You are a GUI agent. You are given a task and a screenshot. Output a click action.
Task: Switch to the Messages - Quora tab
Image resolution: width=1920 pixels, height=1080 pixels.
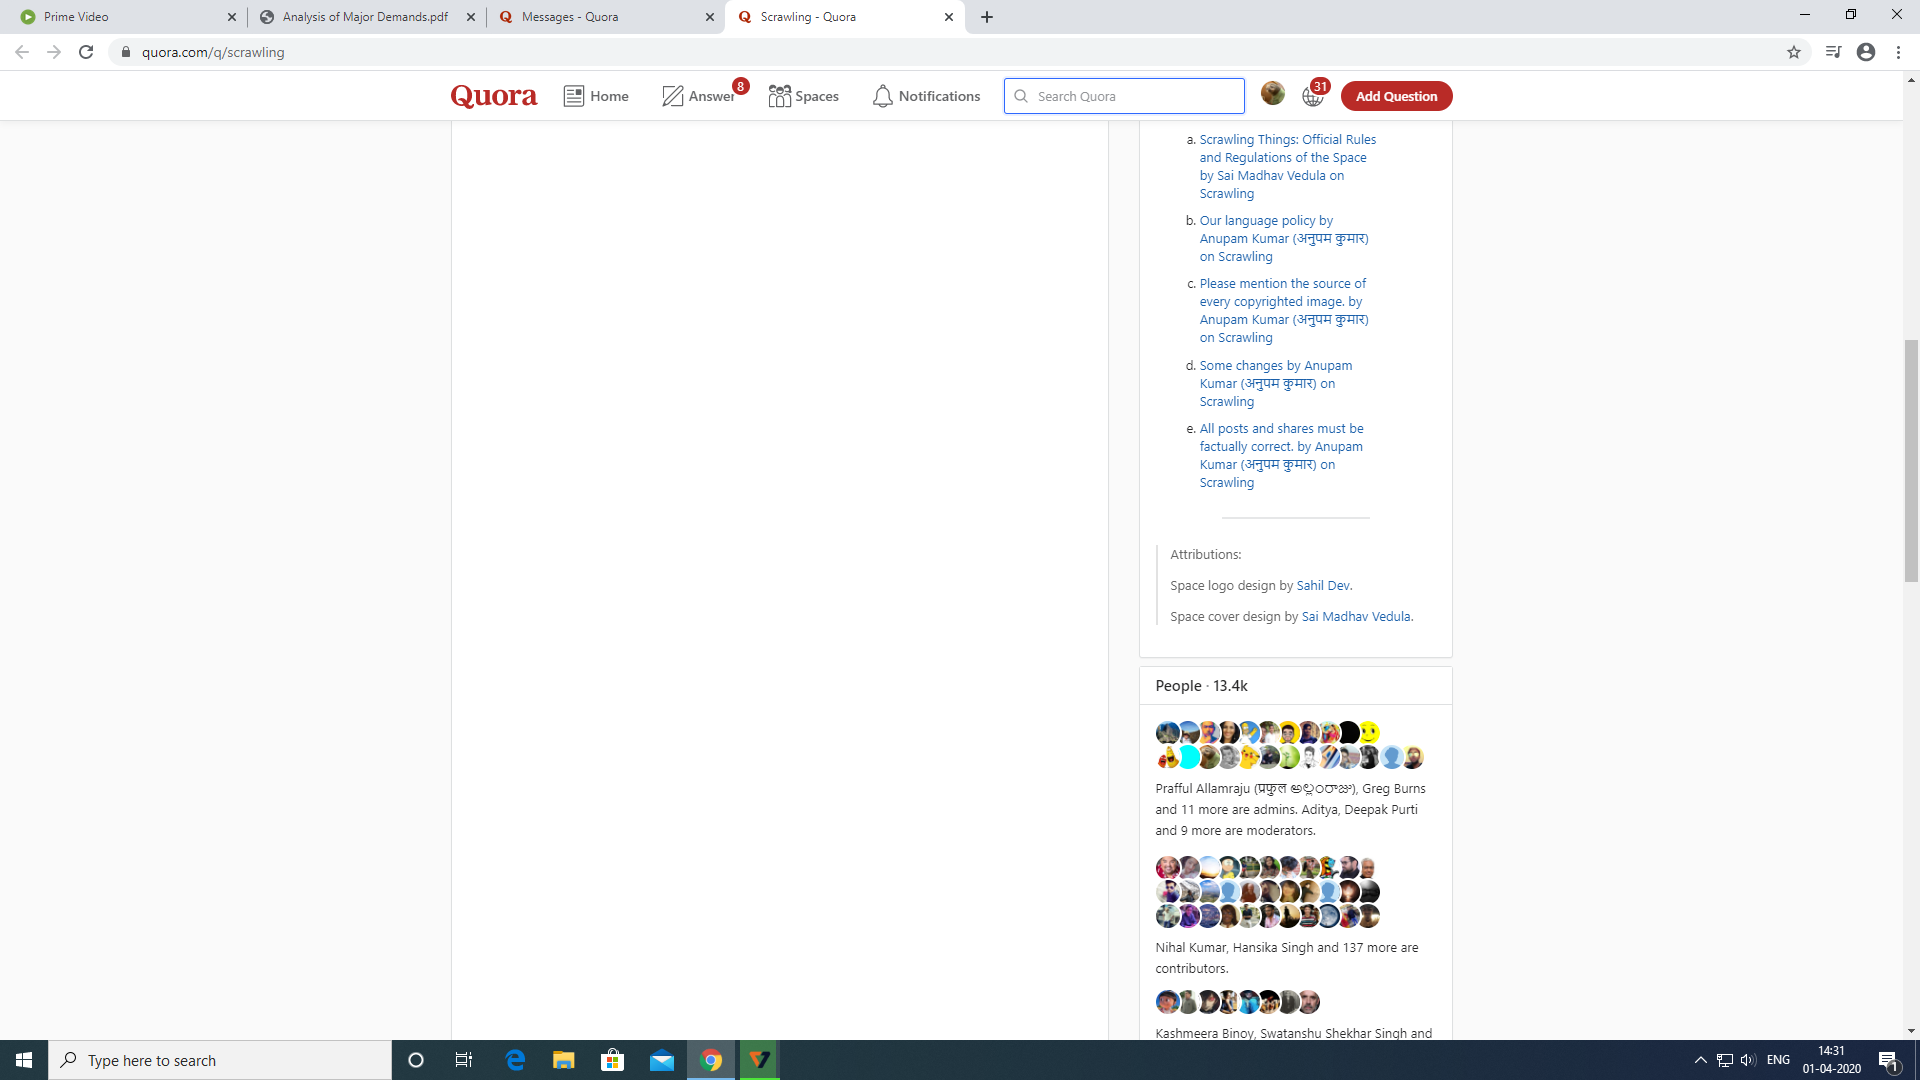point(605,17)
